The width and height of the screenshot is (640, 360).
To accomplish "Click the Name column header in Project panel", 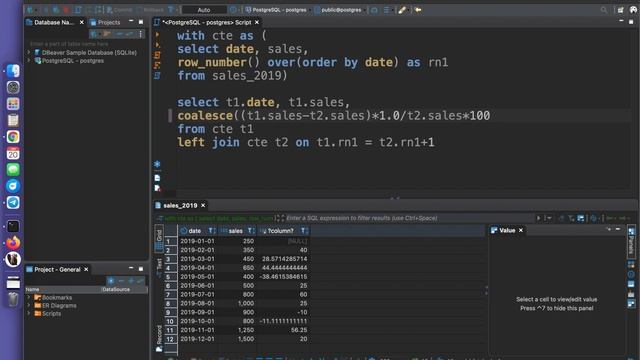I will tap(63, 289).
